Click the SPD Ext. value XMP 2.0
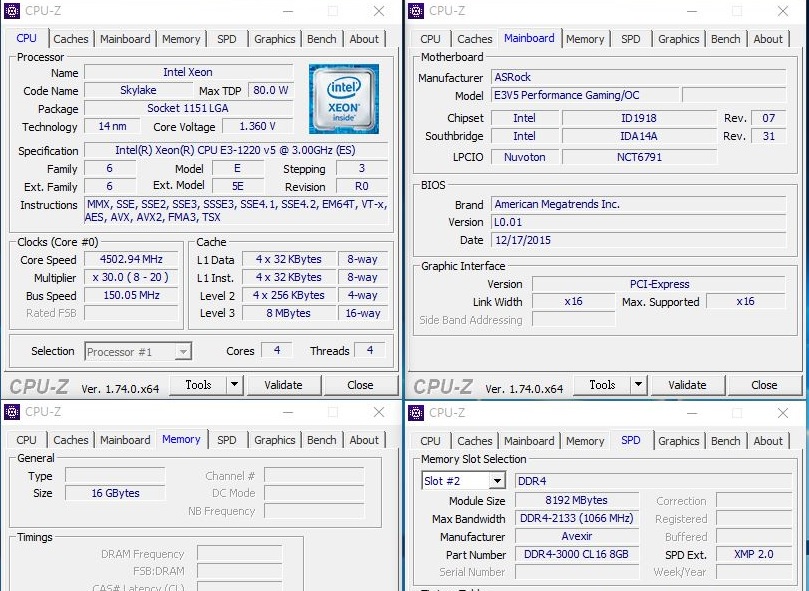 [754, 554]
